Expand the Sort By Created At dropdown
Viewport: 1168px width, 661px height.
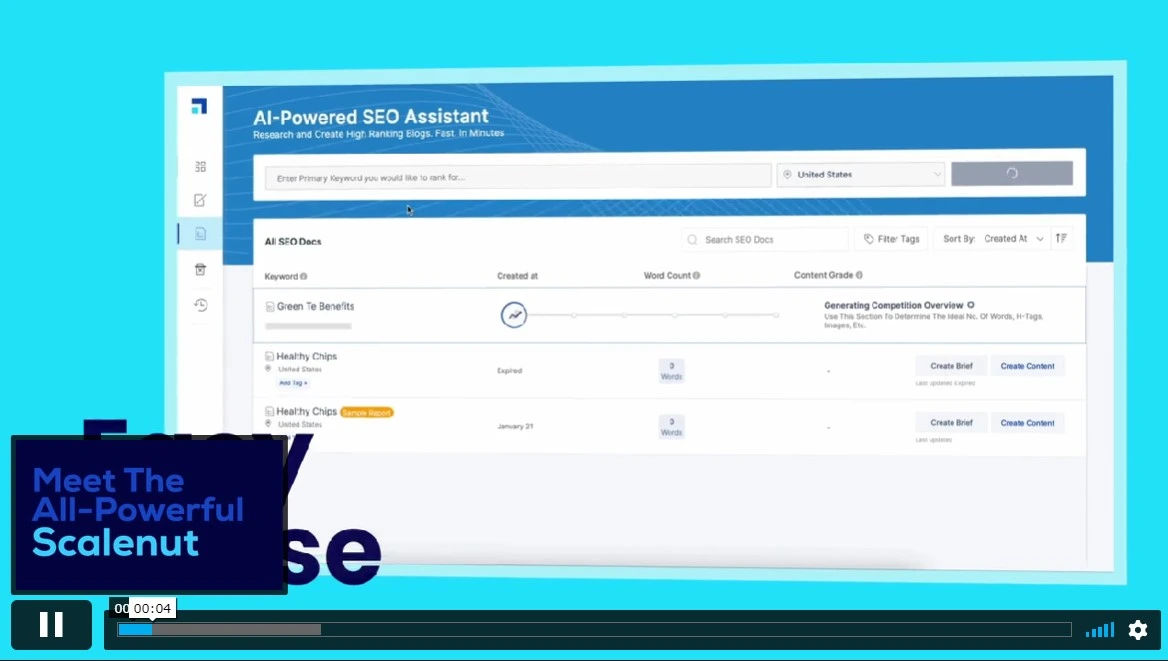[x=992, y=238]
